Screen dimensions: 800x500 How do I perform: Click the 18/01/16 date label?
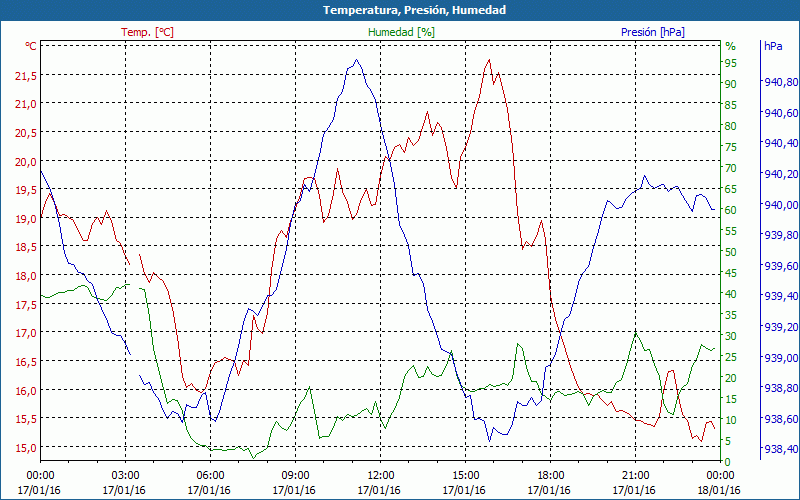[719, 490]
